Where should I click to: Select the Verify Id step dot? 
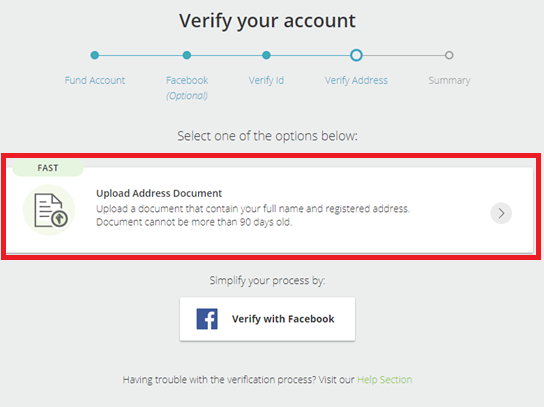click(x=266, y=55)
